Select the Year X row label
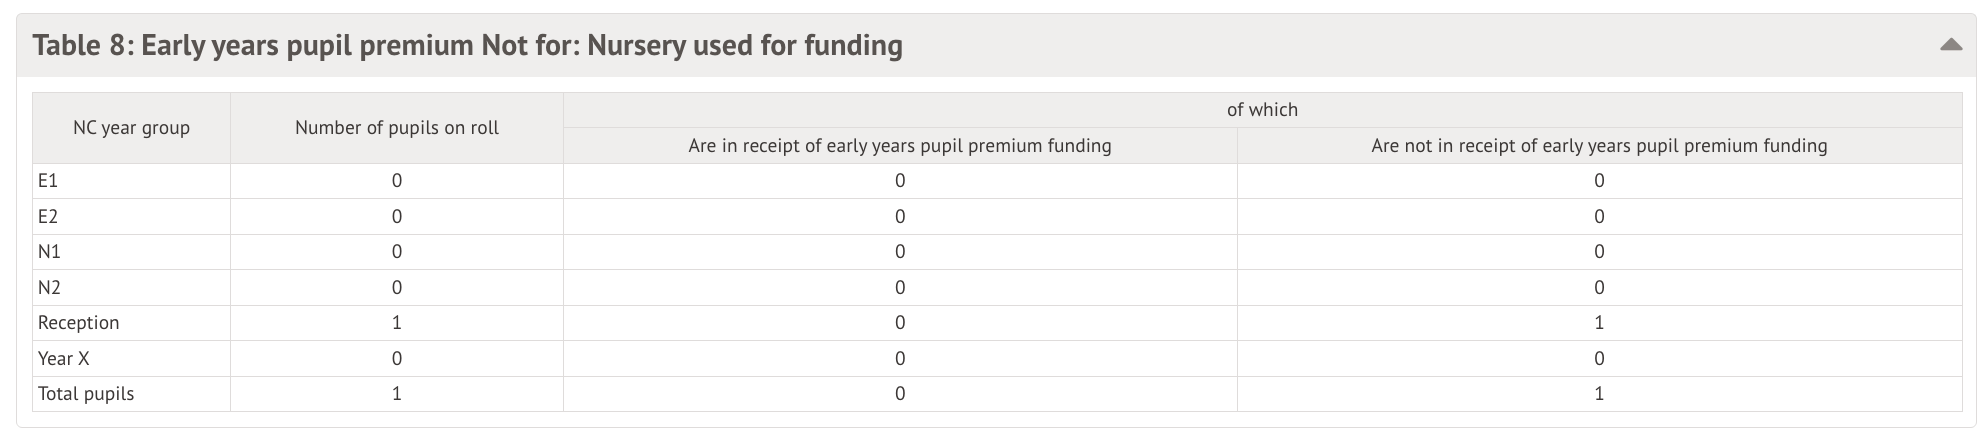 point(63,359)
